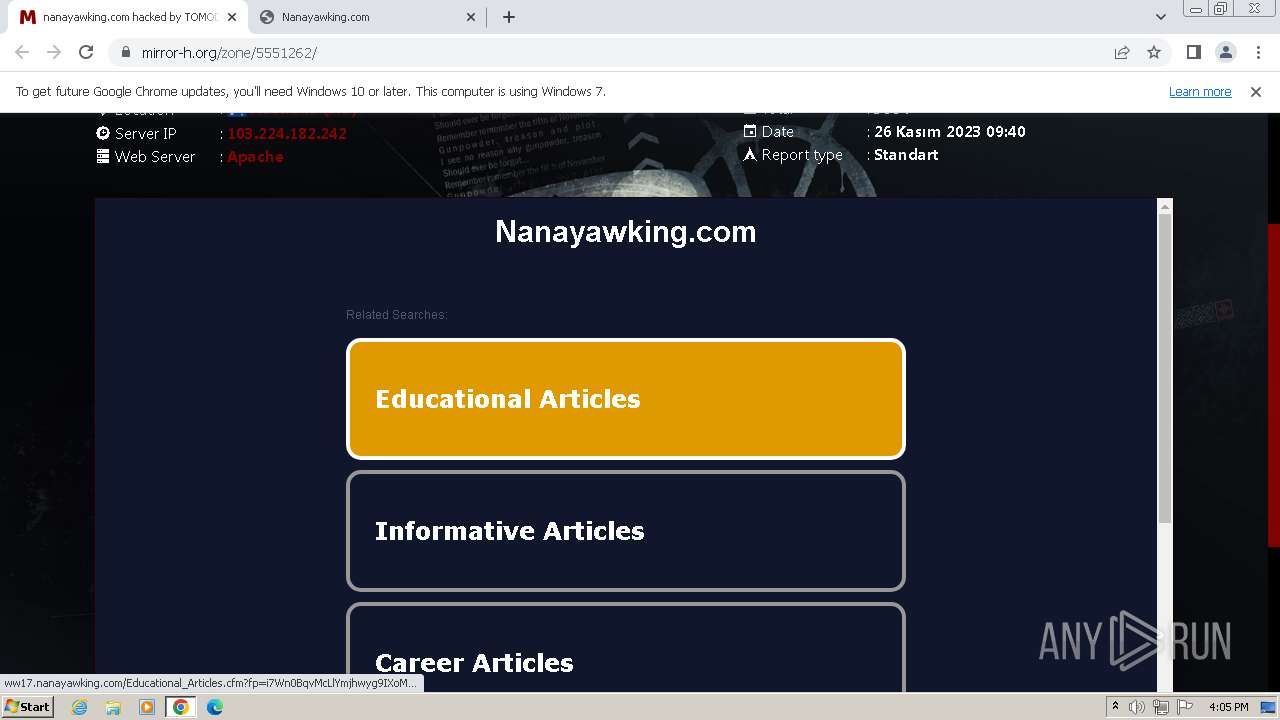Launch Internet Explorer from taskbar
The height and width of the screenshot is (720, 1280).
80,707
